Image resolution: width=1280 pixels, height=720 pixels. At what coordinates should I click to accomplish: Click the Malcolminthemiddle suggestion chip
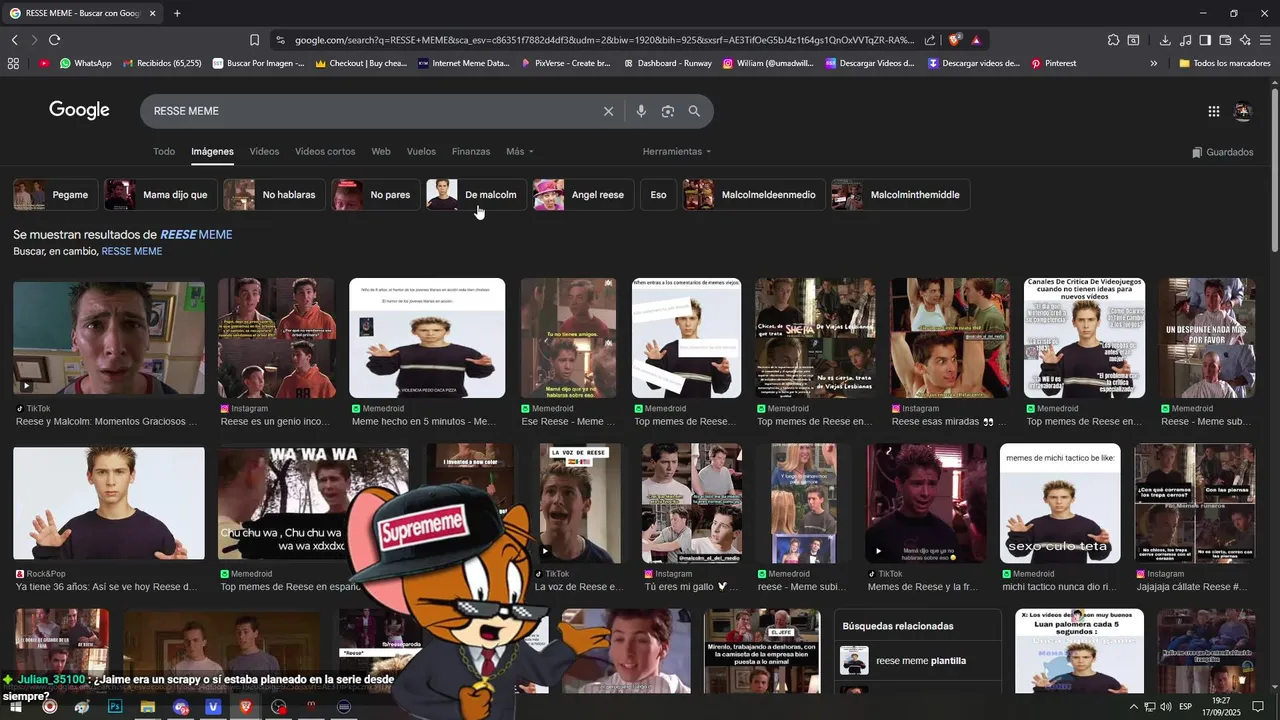click(x=900, y=195)
